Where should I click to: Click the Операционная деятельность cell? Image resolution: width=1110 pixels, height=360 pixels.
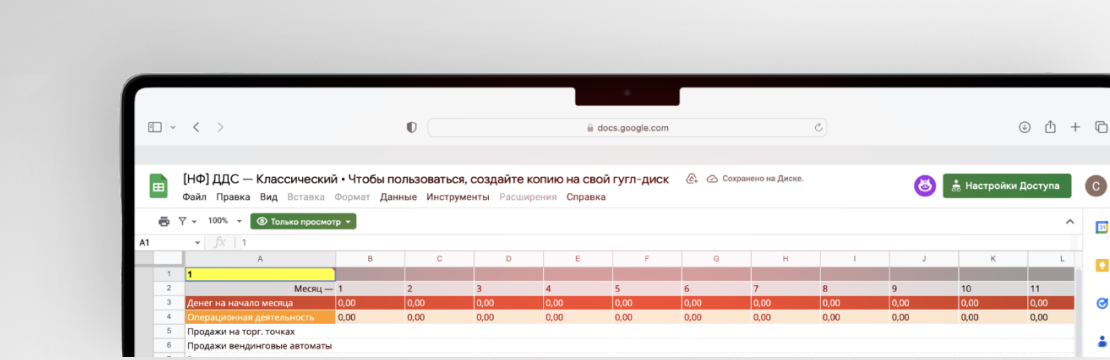pos(260,318)
